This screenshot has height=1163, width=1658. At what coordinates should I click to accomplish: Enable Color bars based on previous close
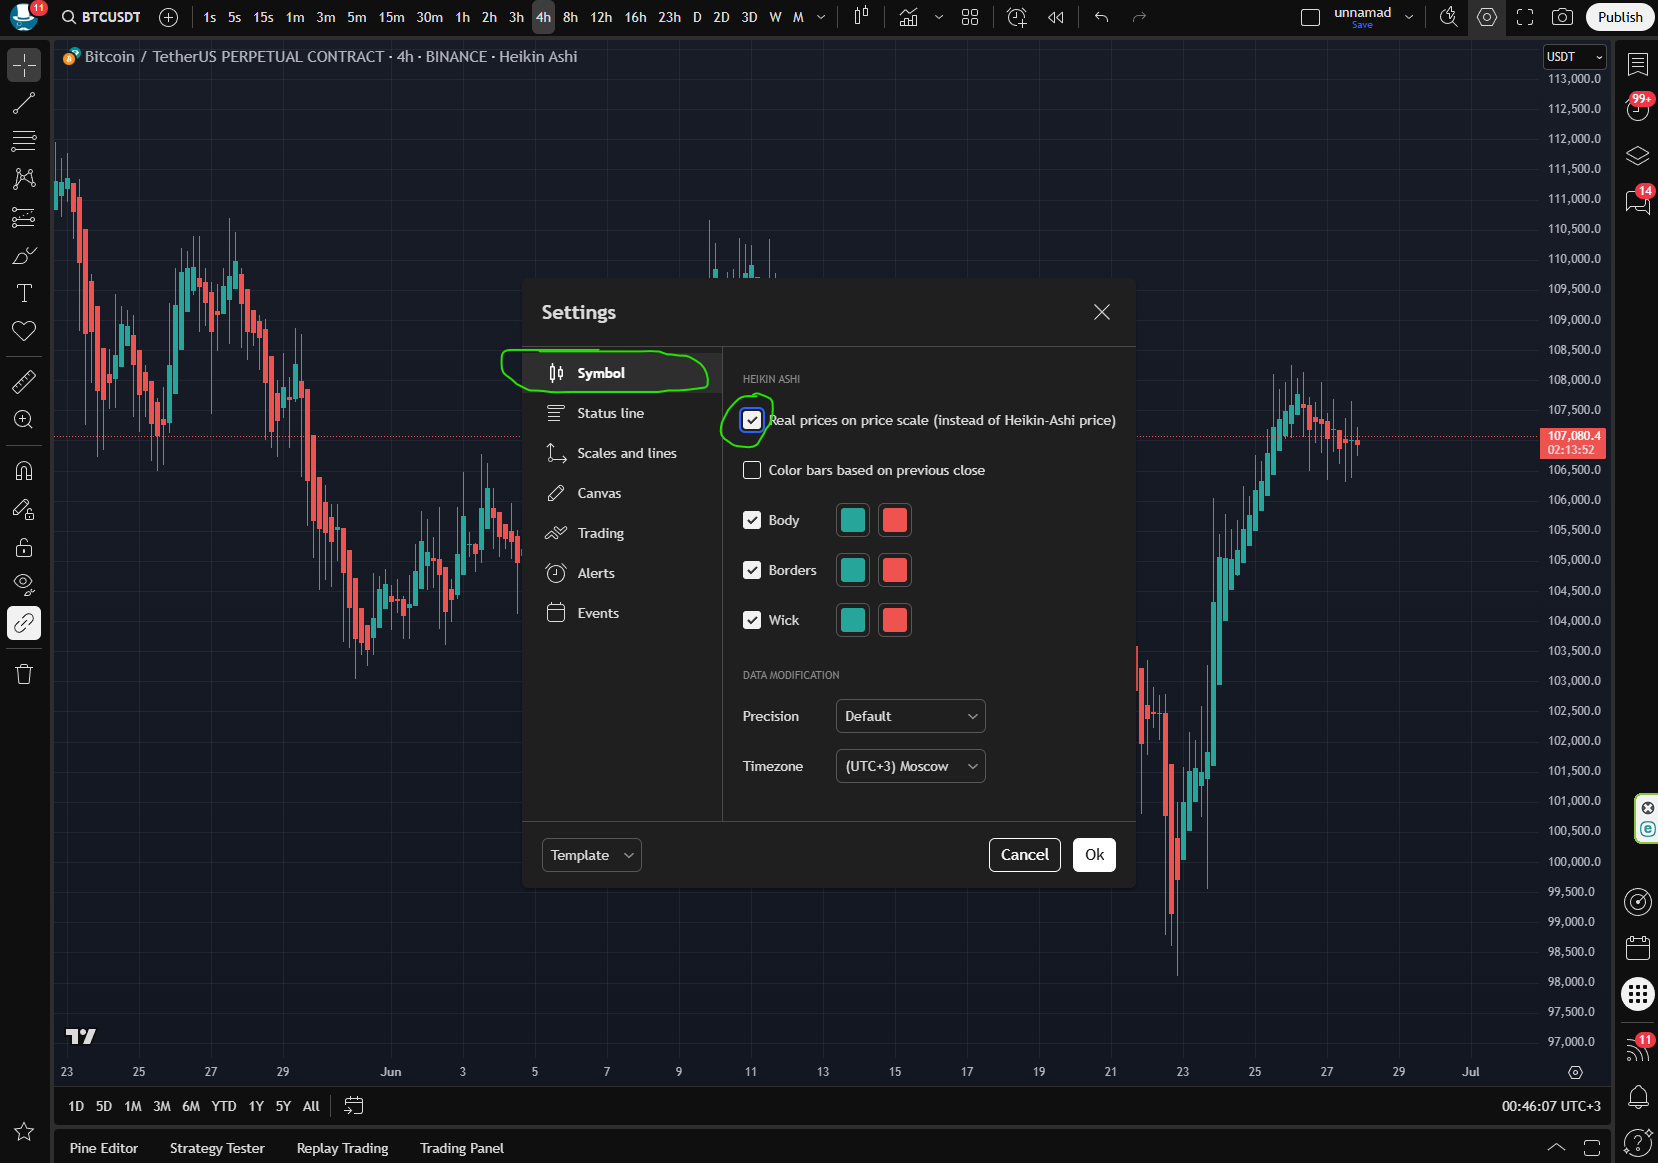(x=752, y=470)
